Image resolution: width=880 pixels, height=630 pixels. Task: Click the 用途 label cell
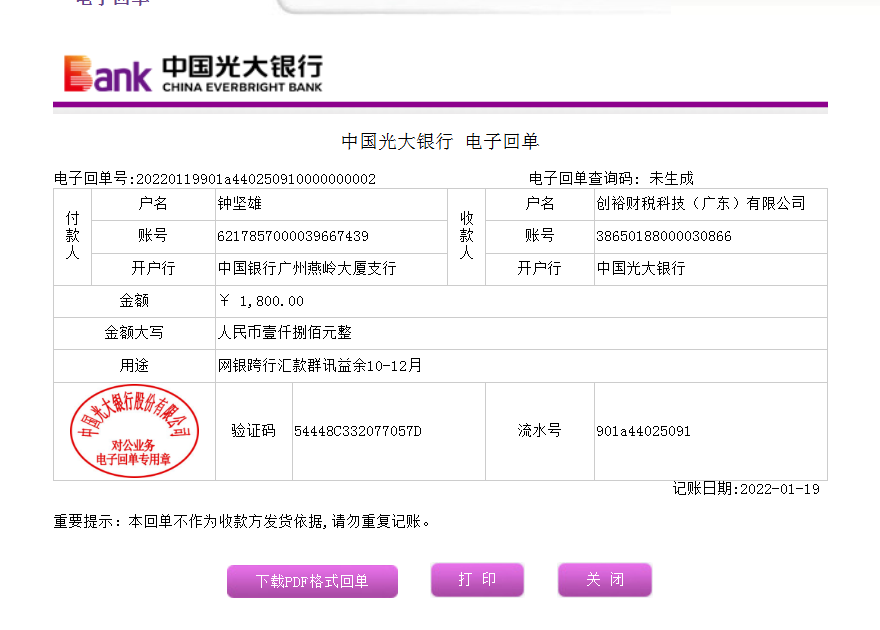click(x=134, y=366)
